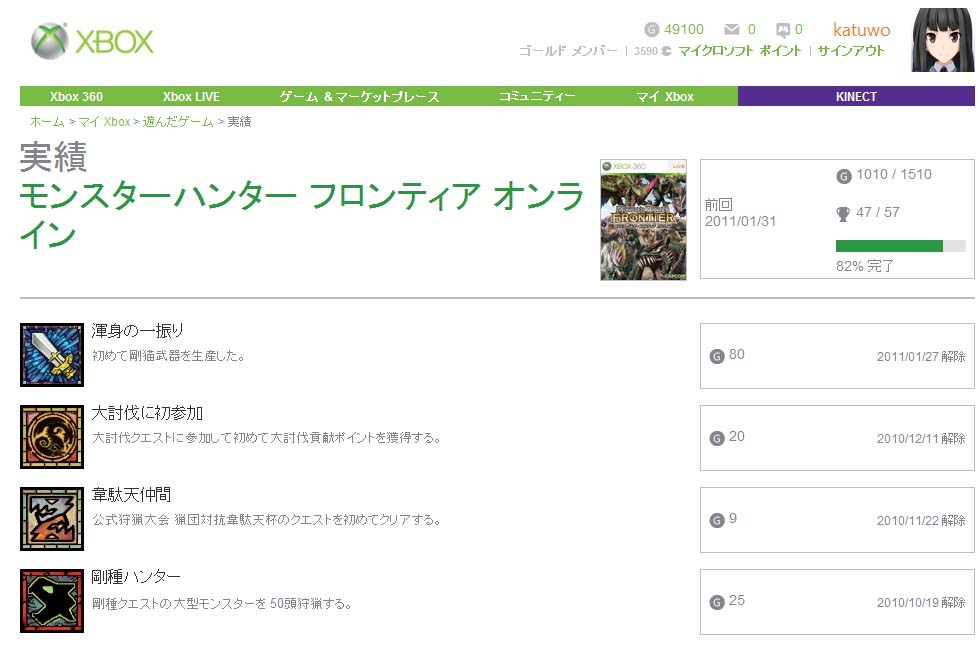980x647 pixels.
Task: Click the 2010/11/22 解除 unlock date
Action: 921,520
